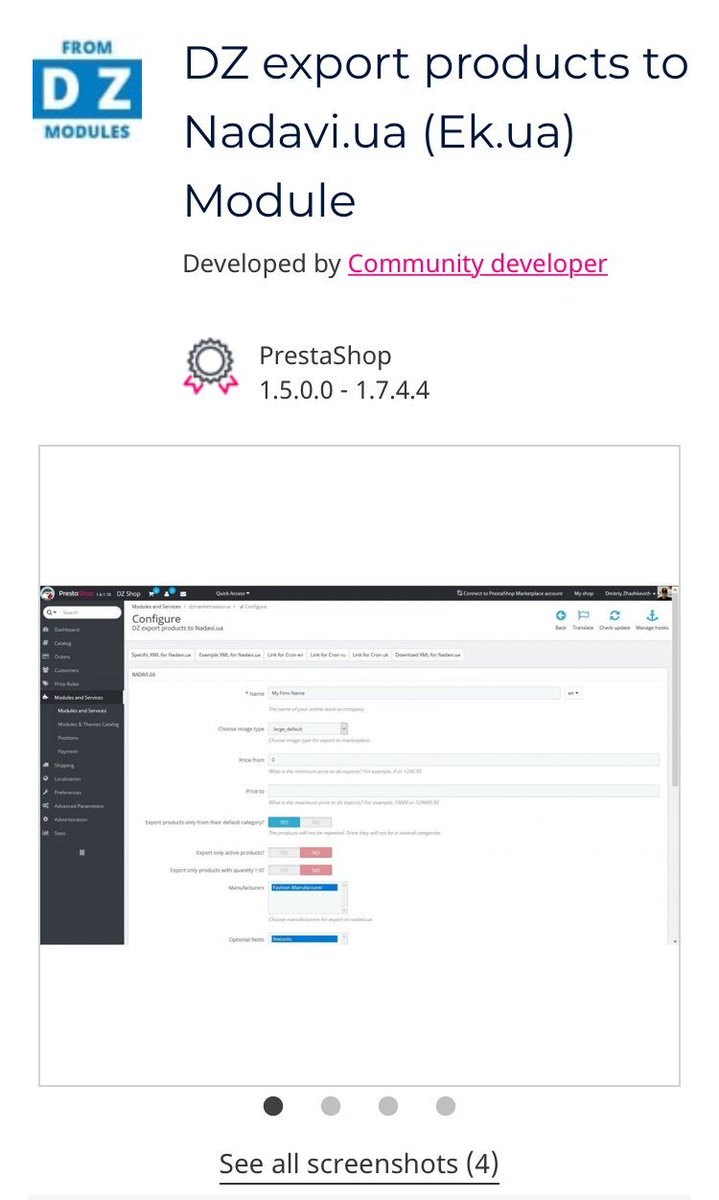The image size is (719, 1200).
Task: Click My shop link in the preview header
Action: coord(583,593)
